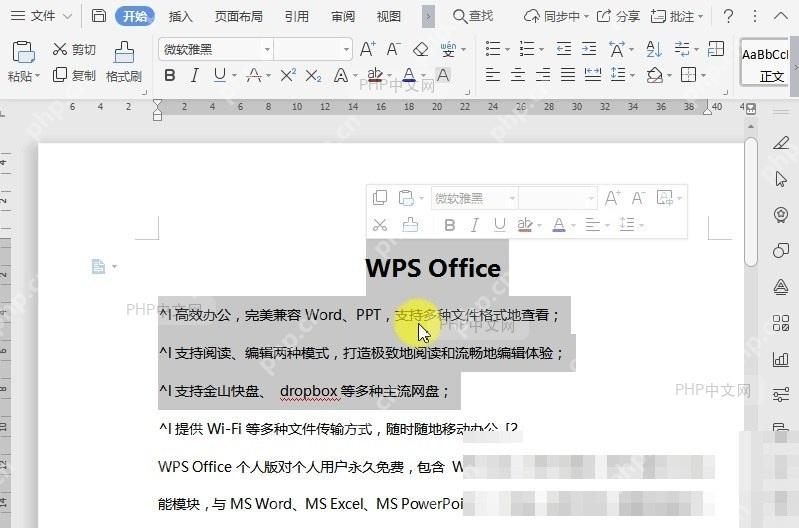The height and width of the screenshot is (528, 799).
Task: Toggle strikethrough in ribbon
Action: (254, 75)
